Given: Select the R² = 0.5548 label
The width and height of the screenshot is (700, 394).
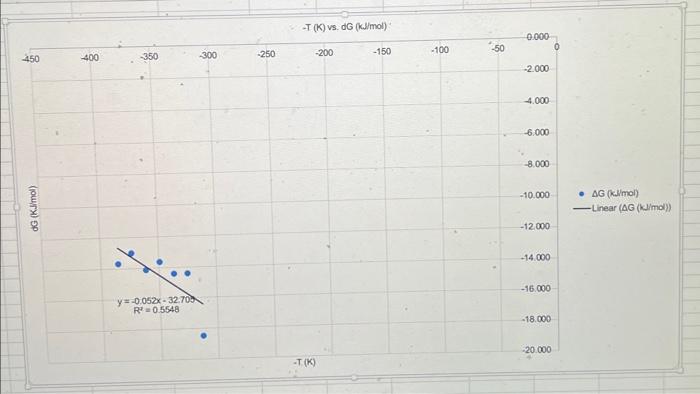Looking at the screenshot, I should point(156,310).
